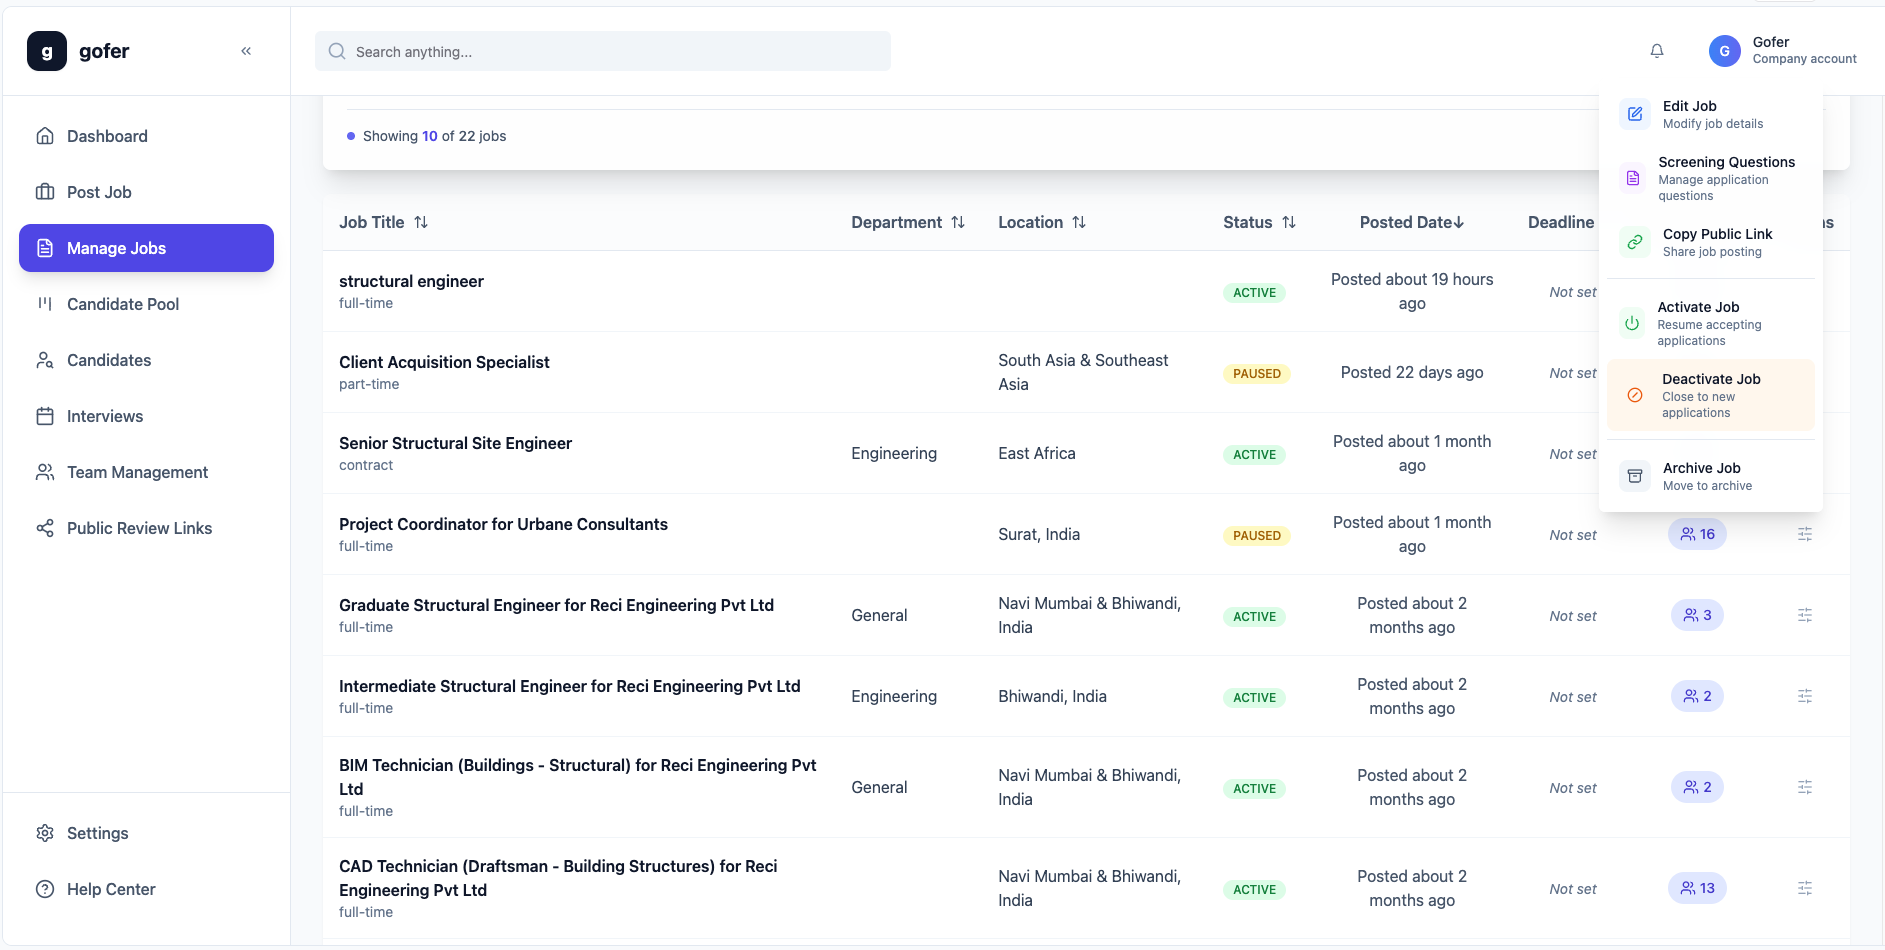Collapse the sidebar with the double-chevron icon
Viewport: 1885px width, 950px height.
(x=246, y=51)
